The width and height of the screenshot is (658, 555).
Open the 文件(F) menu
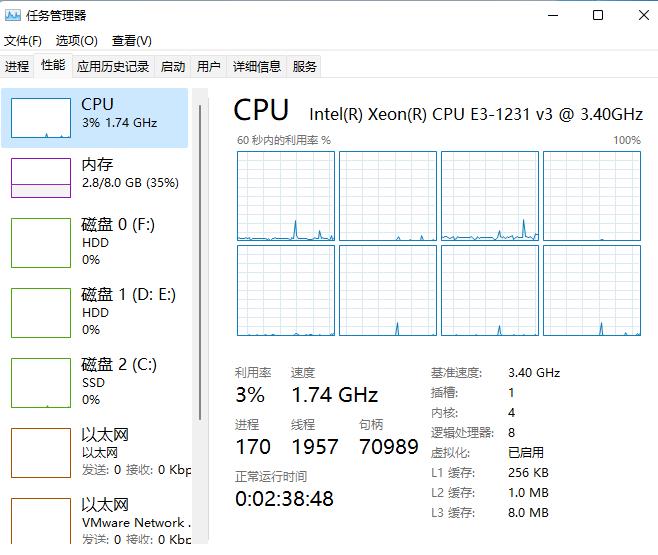point(23,41)
